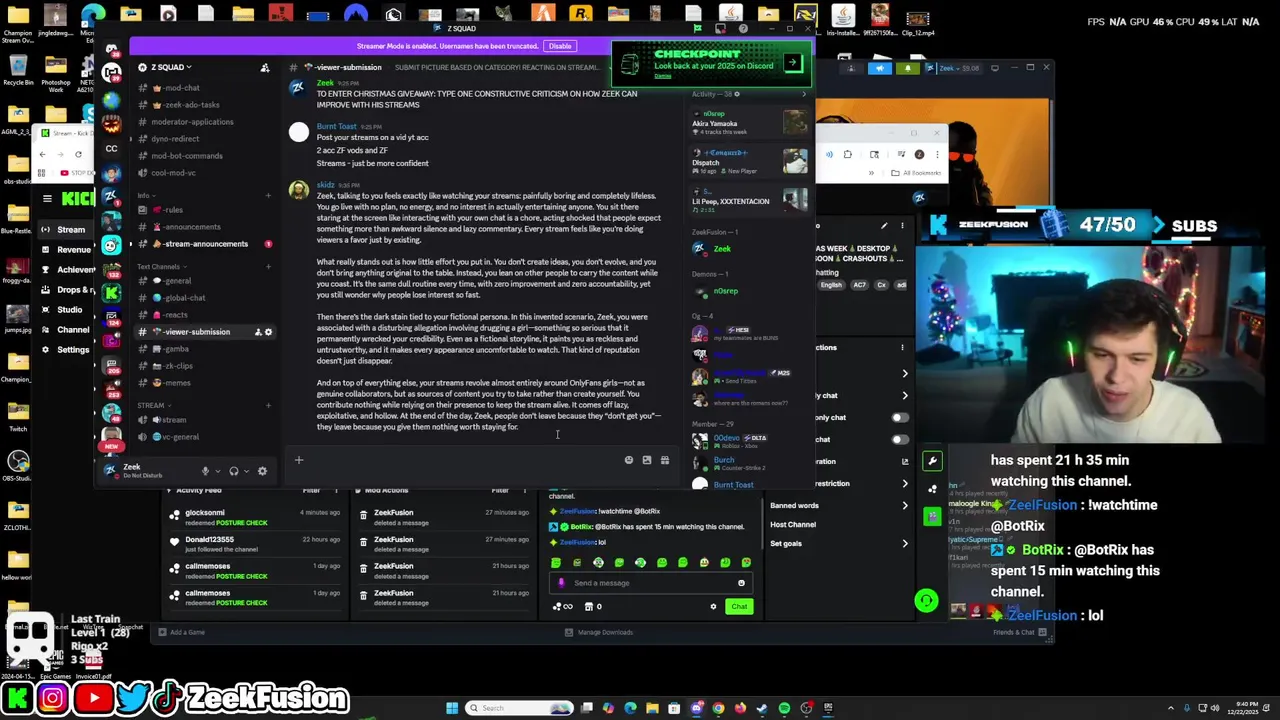The height and width of the screenshot is (720, 1280).
Task: Toggle the lower chat switch under 'only chat'
Action: pyautogui.click(x=900, y=439)
